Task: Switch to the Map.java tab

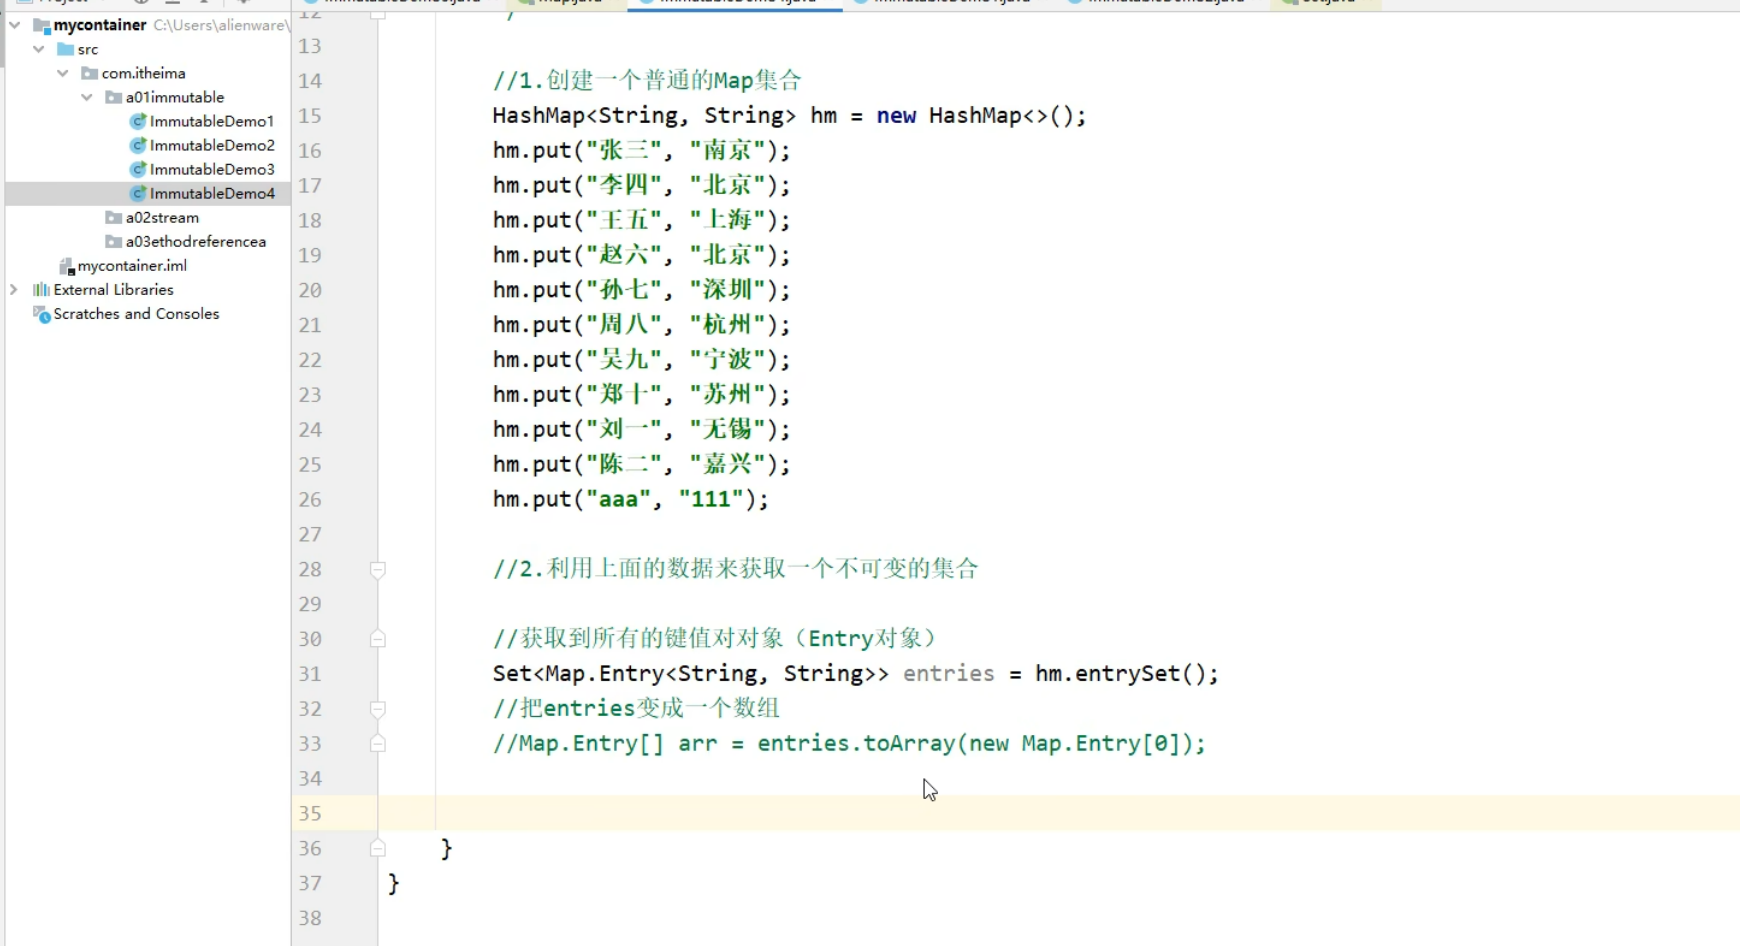Action: click(x=560, y=2)
